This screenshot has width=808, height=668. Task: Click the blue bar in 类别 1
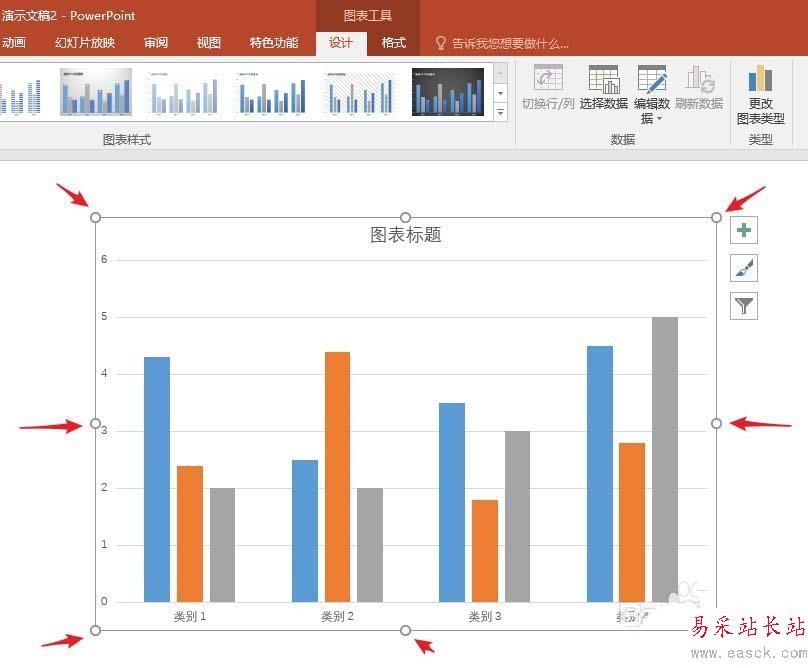[157, 479]
